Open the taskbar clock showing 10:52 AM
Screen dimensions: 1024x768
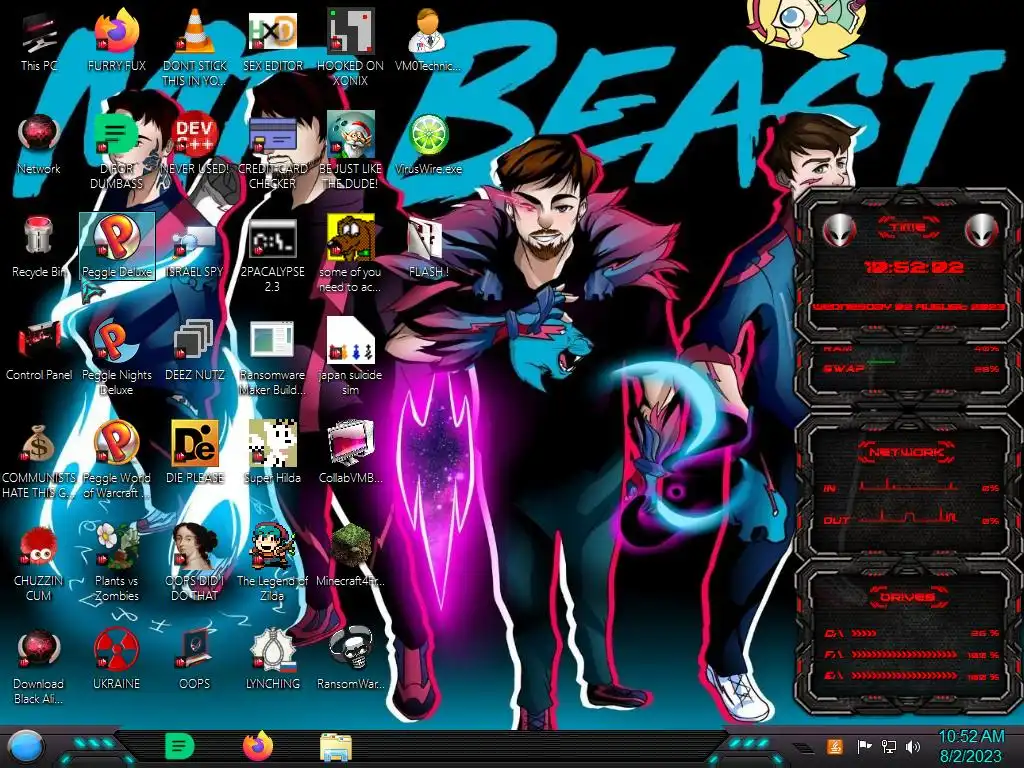(971, 746)
